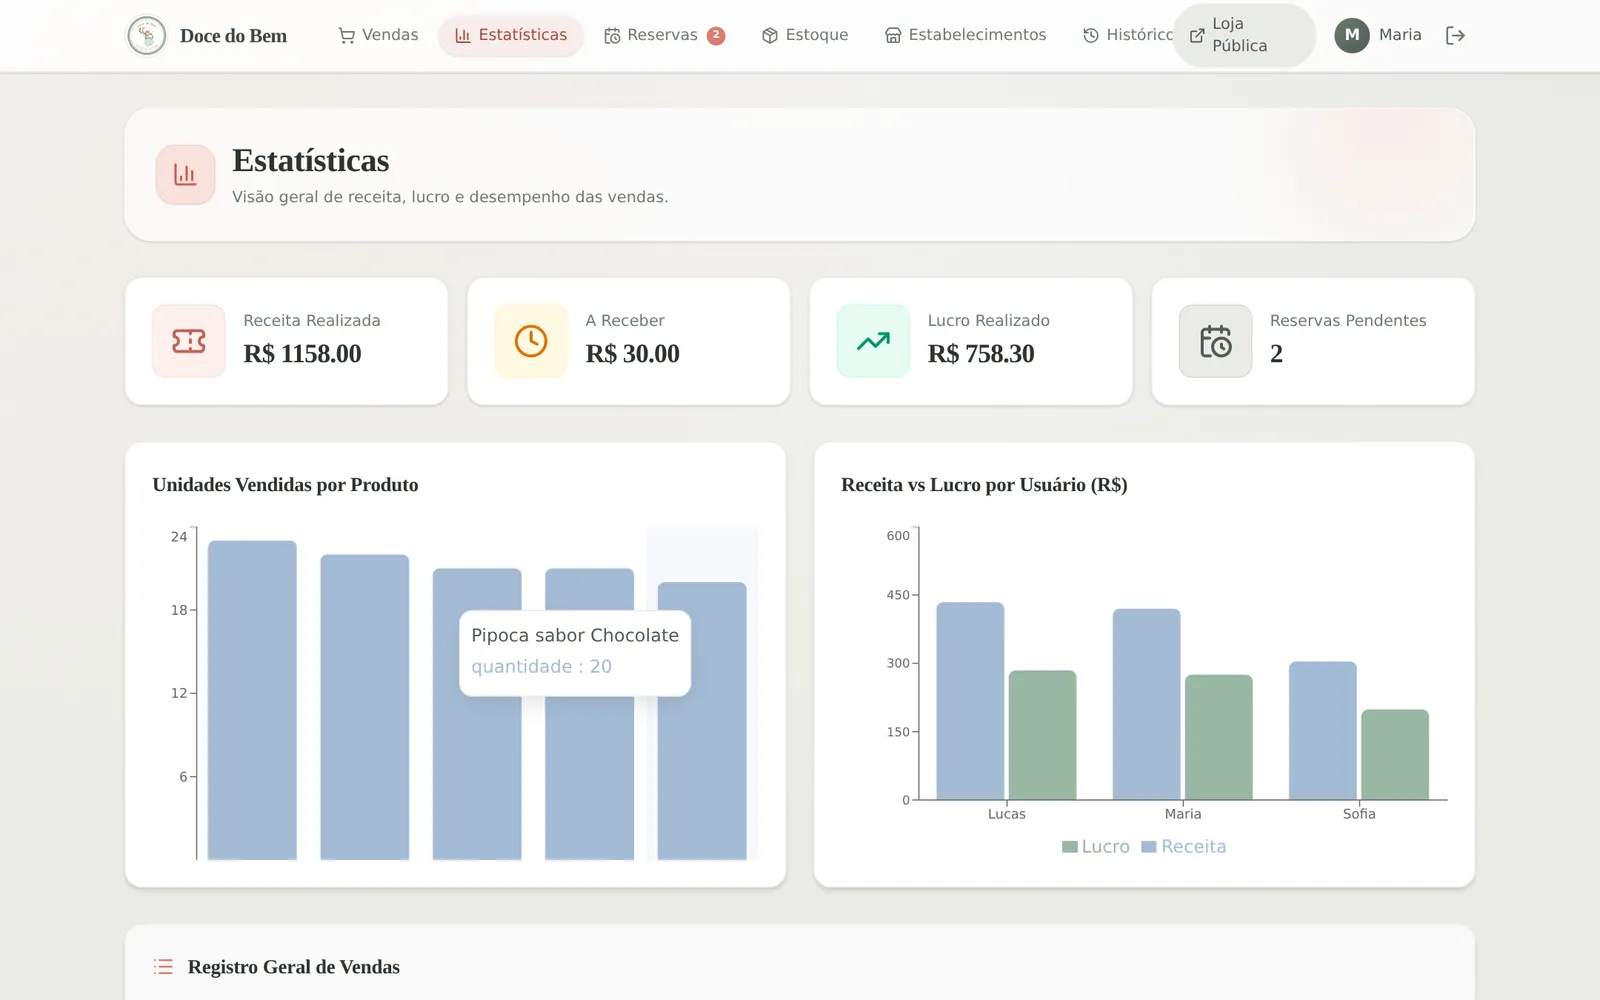
Task: Click the Sofia axis label
Action: pyautogui.click(x=1359, y=814)
